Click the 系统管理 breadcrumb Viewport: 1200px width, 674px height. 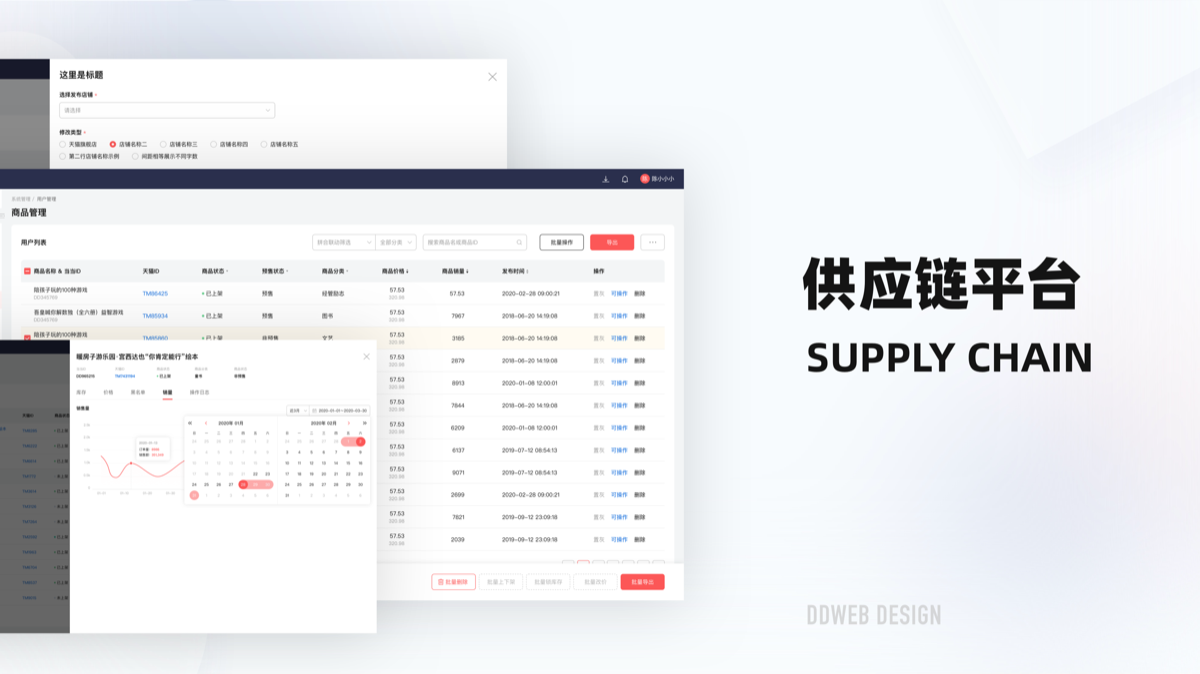20,199
